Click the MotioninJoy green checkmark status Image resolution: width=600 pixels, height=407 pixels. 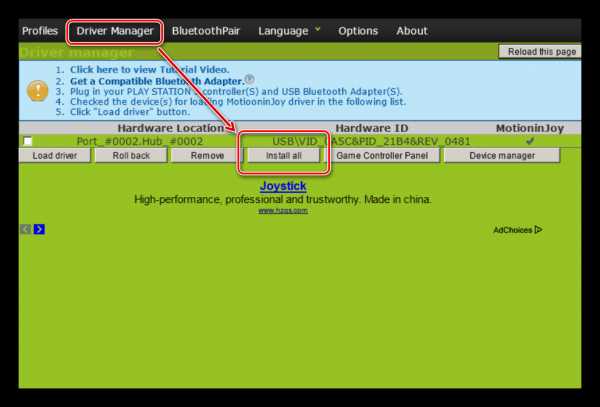(x=530, y=141)
